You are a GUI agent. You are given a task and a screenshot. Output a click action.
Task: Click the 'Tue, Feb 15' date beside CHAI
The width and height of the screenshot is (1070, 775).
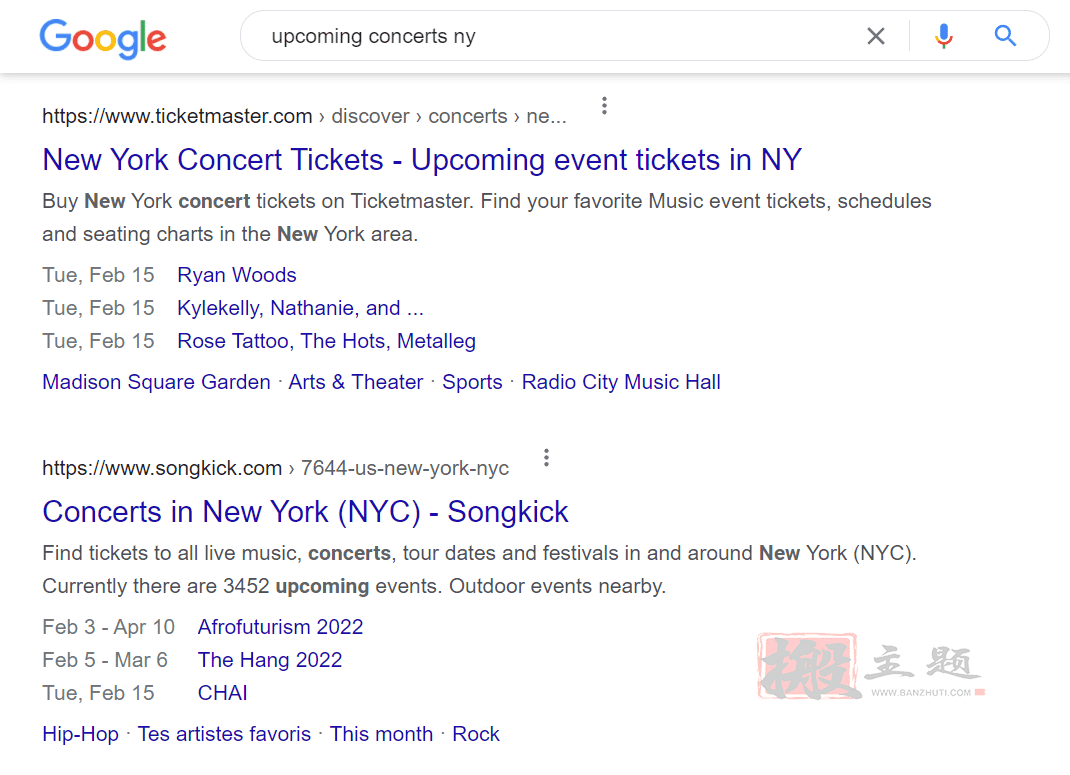98,693
